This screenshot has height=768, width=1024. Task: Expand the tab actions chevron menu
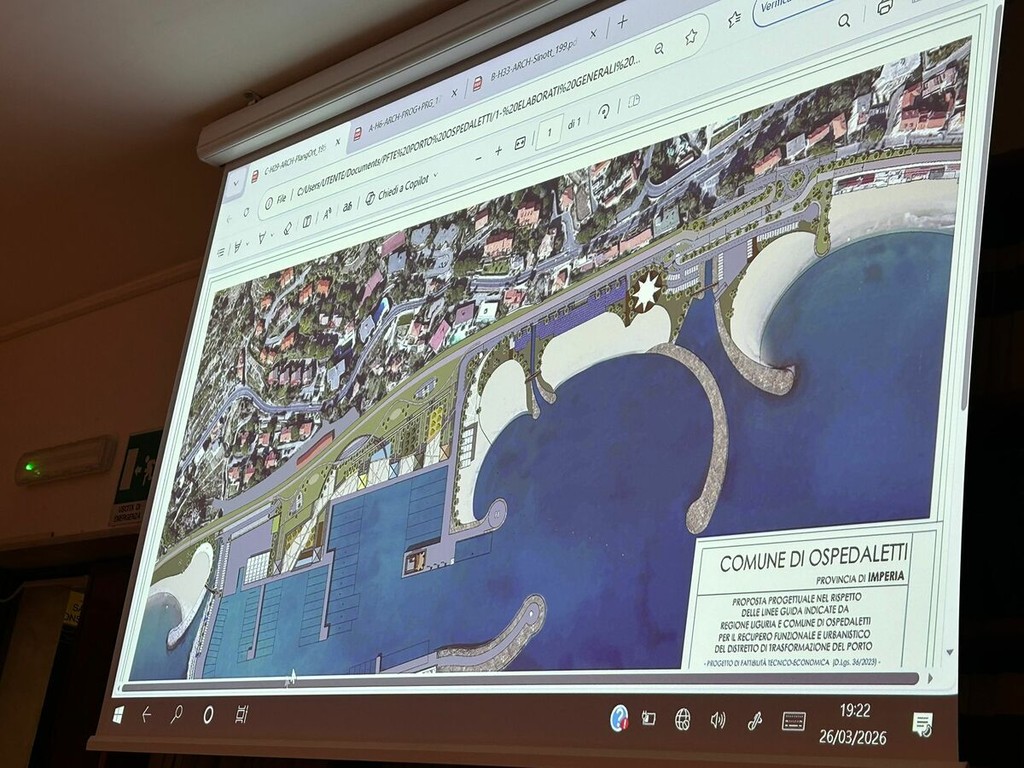click(236, 187)
